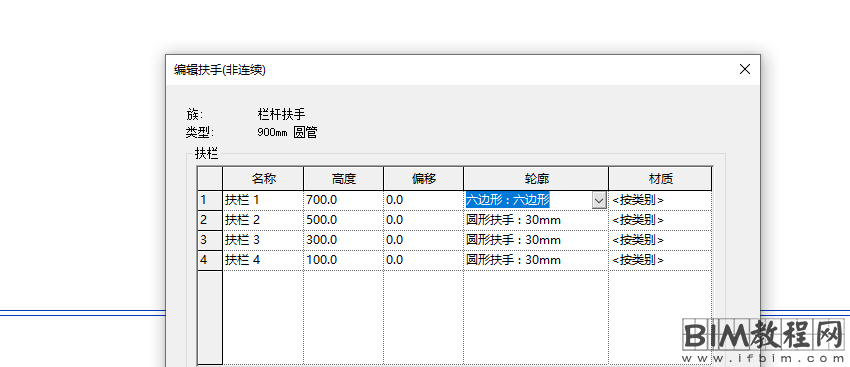
Task: Click the height value 100.0
Action: pyautogui.click(x=343, y=260)
